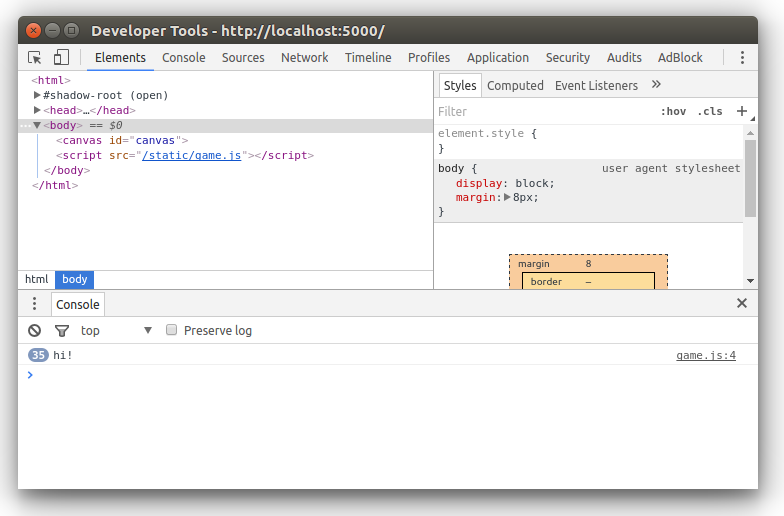Open the console drawer three-dot menu
The height and width of the screenshot is (516, 784).
click(34, 304)
